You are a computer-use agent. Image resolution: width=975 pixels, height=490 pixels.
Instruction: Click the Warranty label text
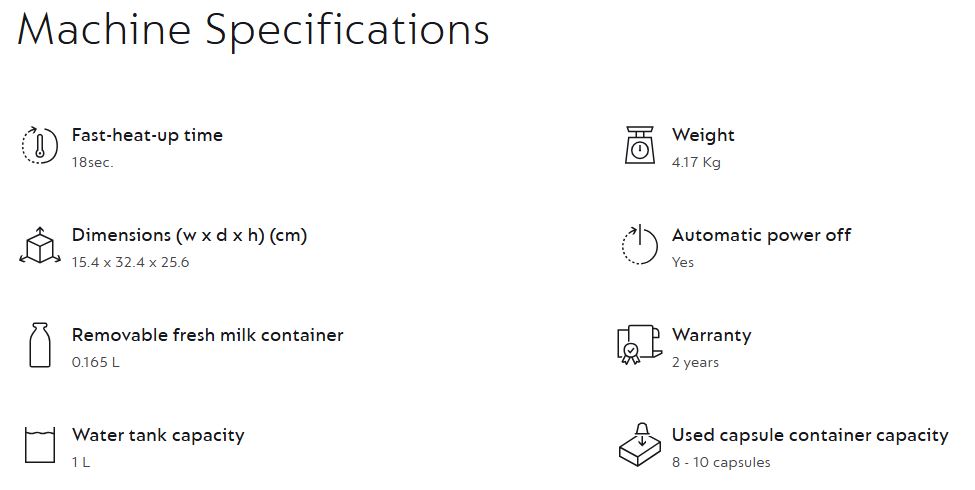[x=711, y=335]
